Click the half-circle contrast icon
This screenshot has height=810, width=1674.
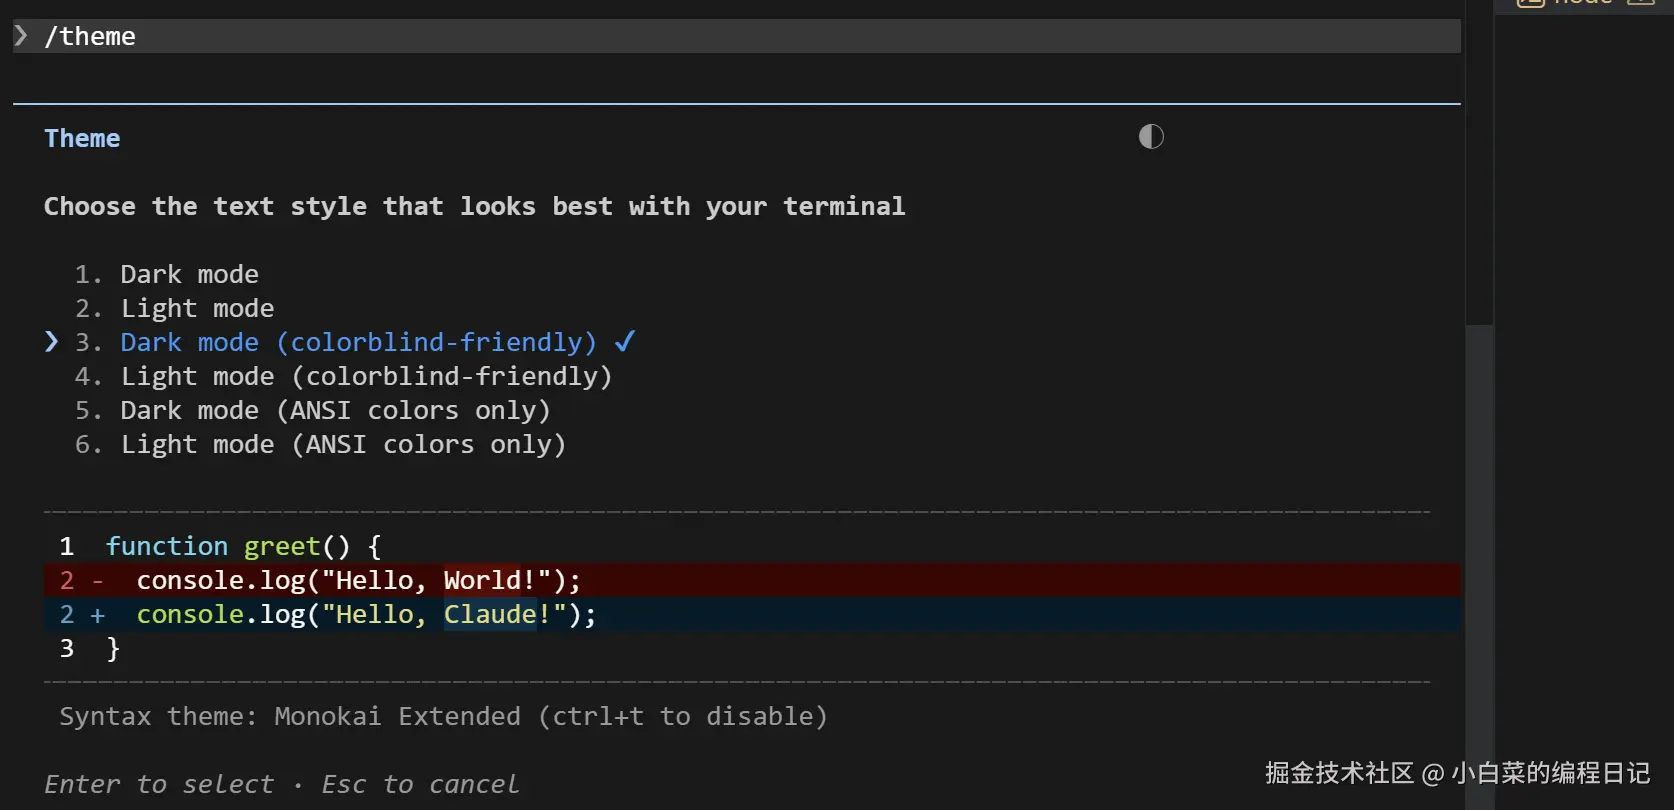coord(1151,137)
